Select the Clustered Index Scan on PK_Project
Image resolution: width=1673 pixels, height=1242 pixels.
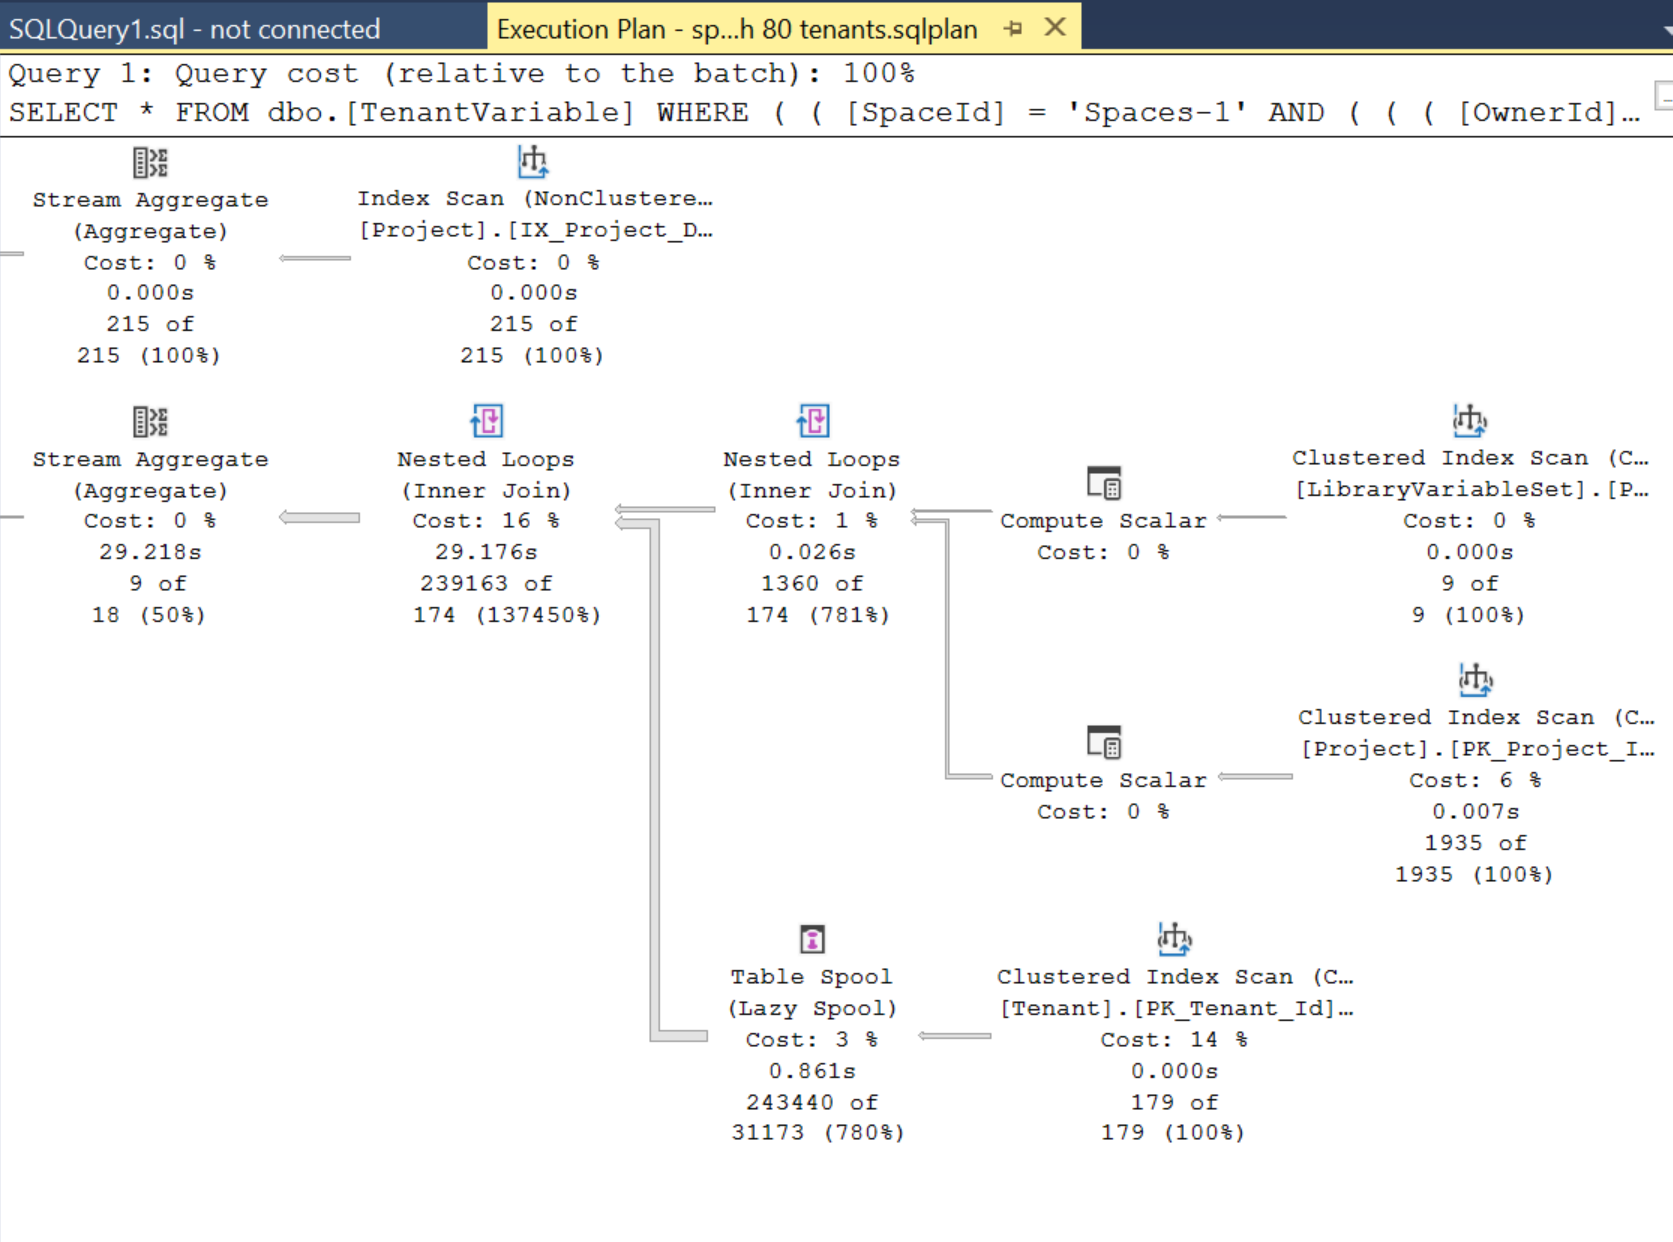coord(1475,679)
